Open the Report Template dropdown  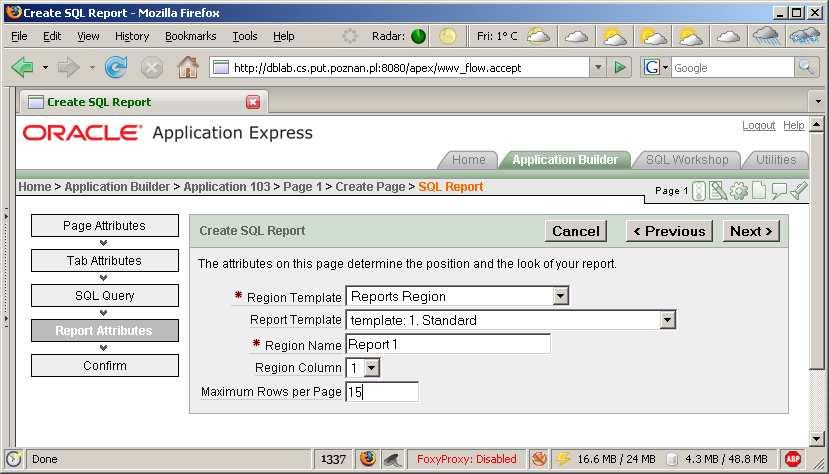667,320
